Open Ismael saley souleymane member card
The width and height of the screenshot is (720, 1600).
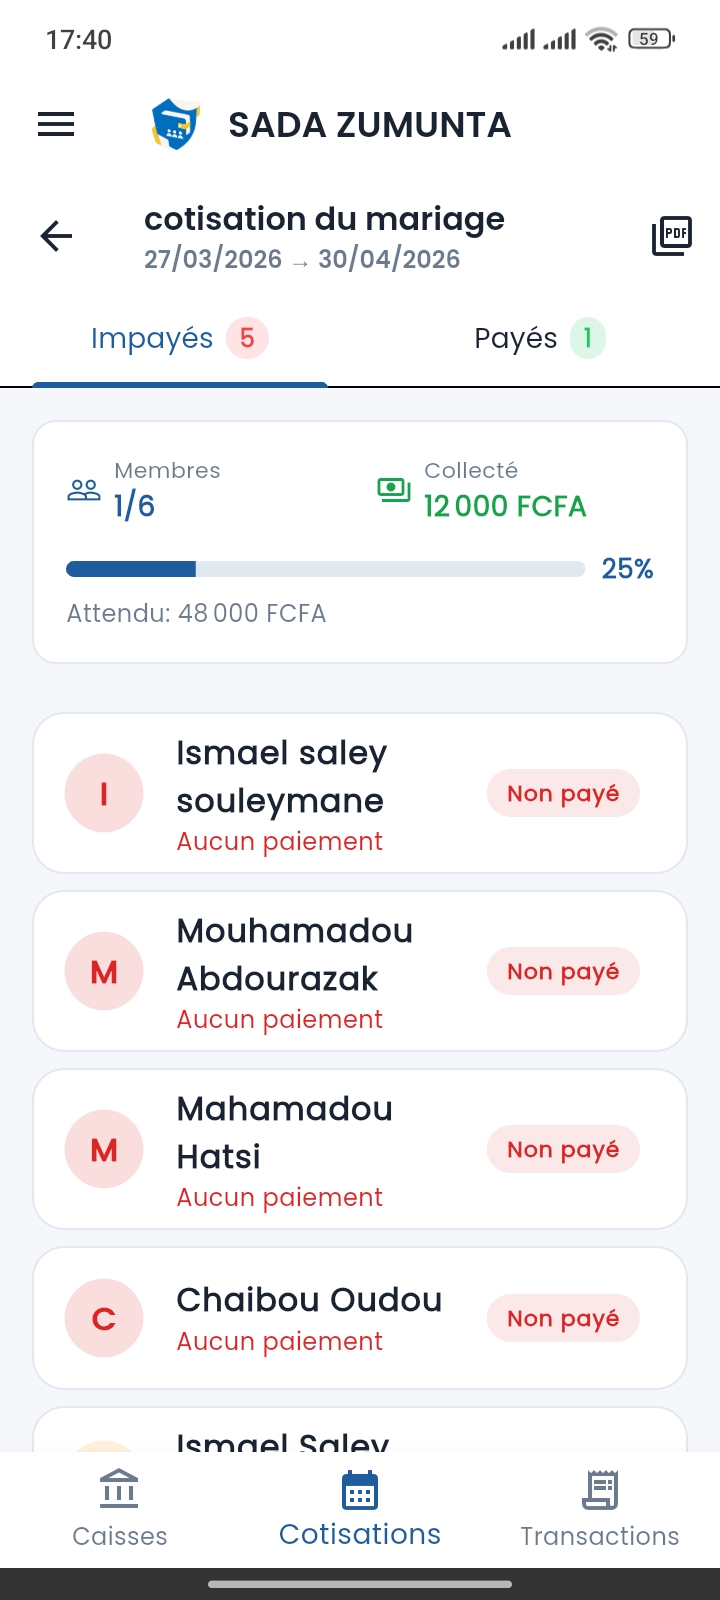(x=300, y=793)
